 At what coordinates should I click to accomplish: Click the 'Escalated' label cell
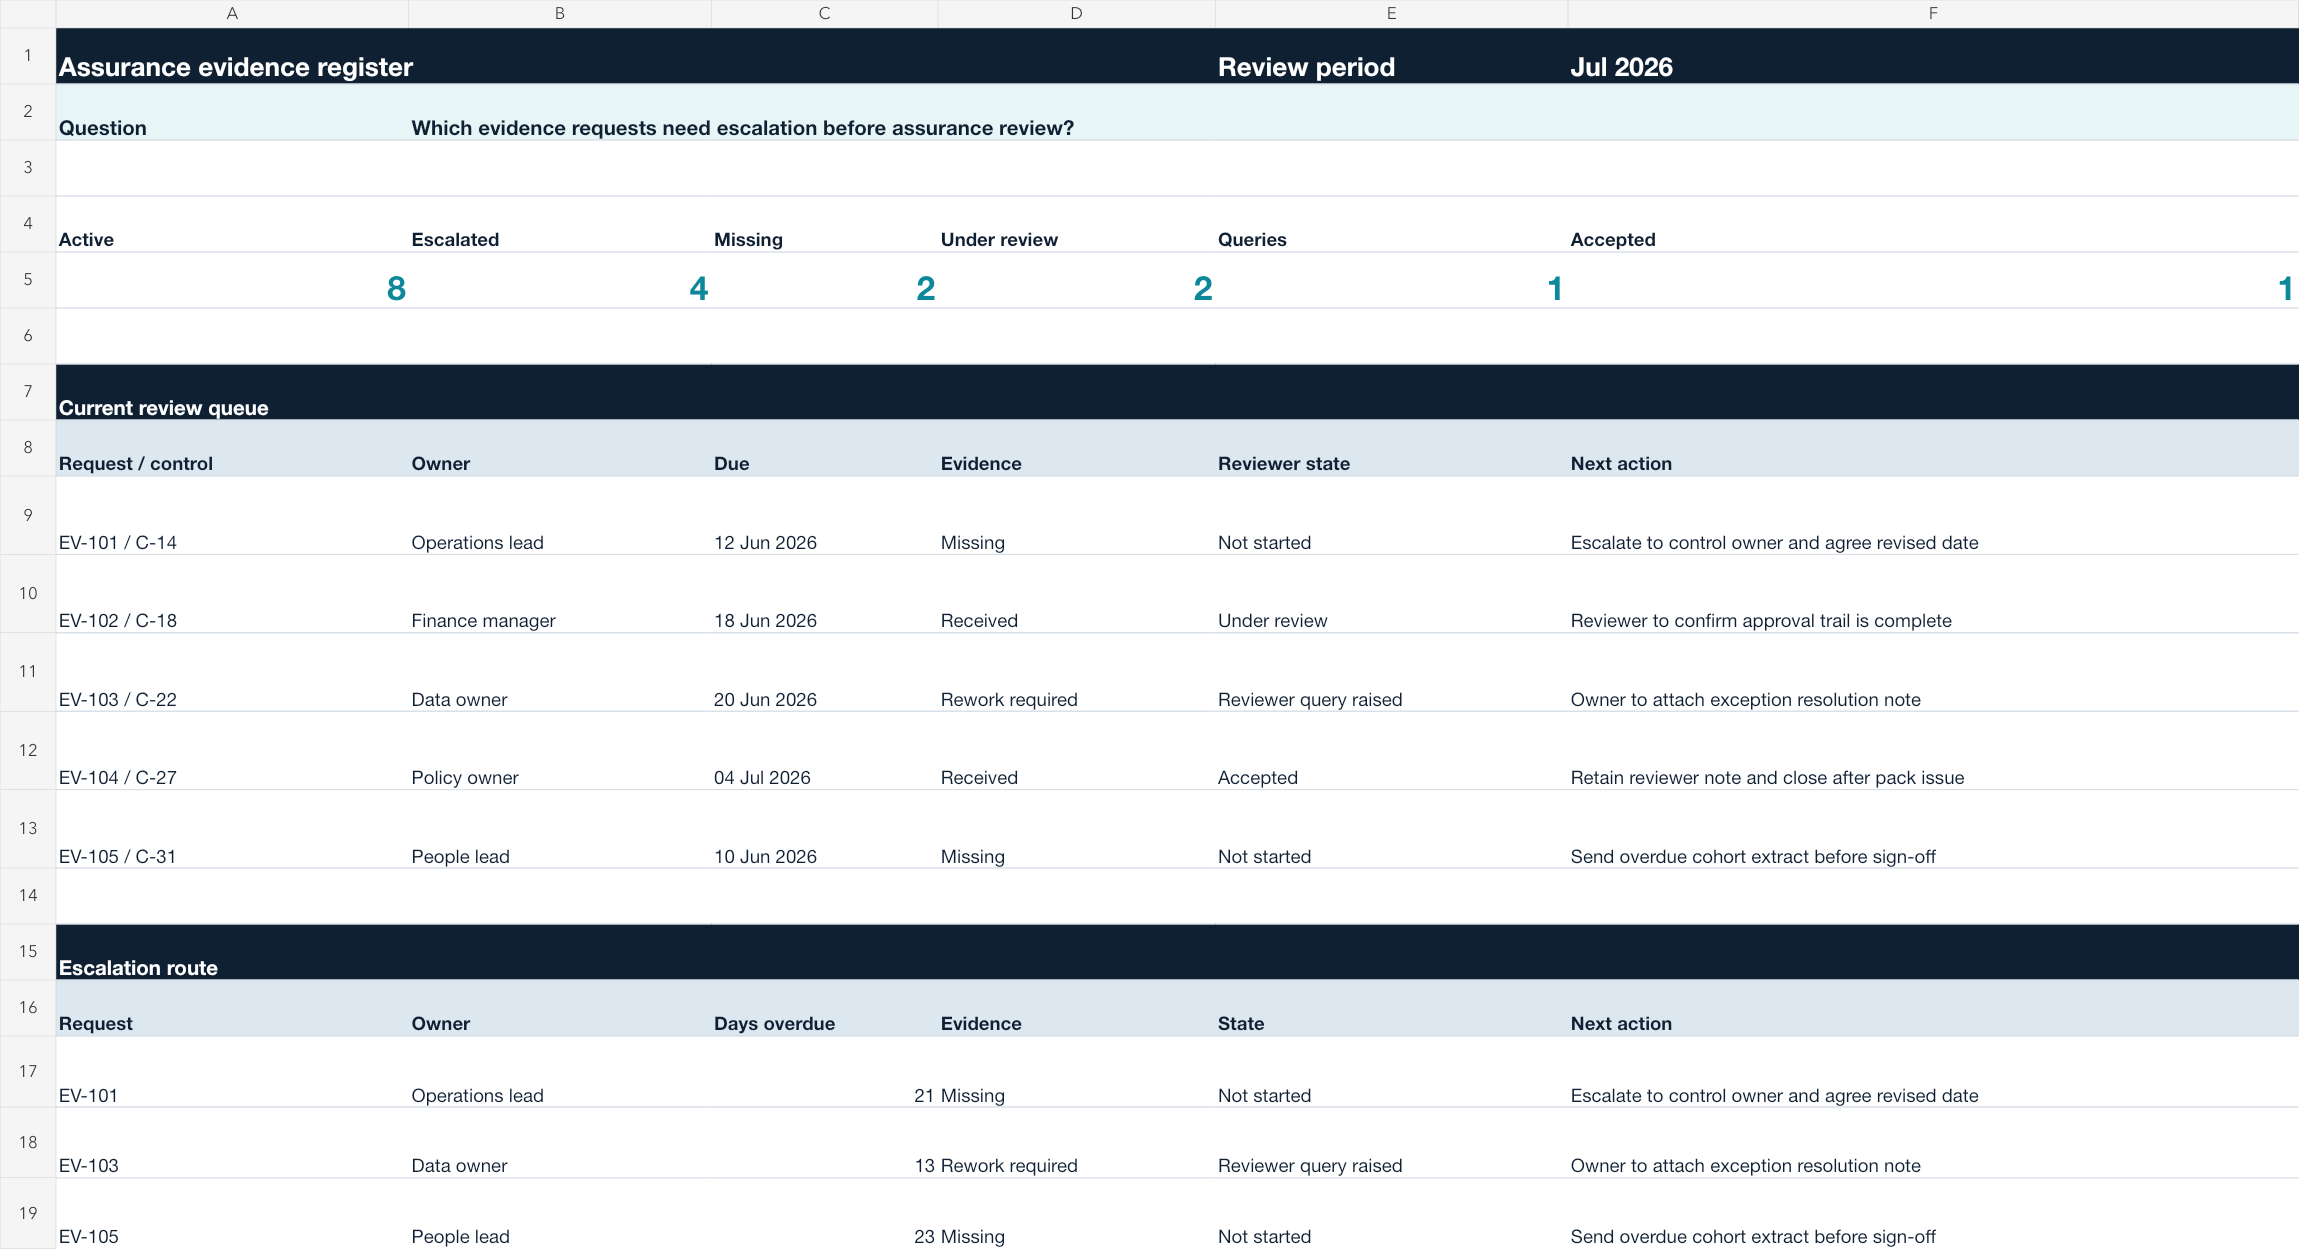click(560, 224)
